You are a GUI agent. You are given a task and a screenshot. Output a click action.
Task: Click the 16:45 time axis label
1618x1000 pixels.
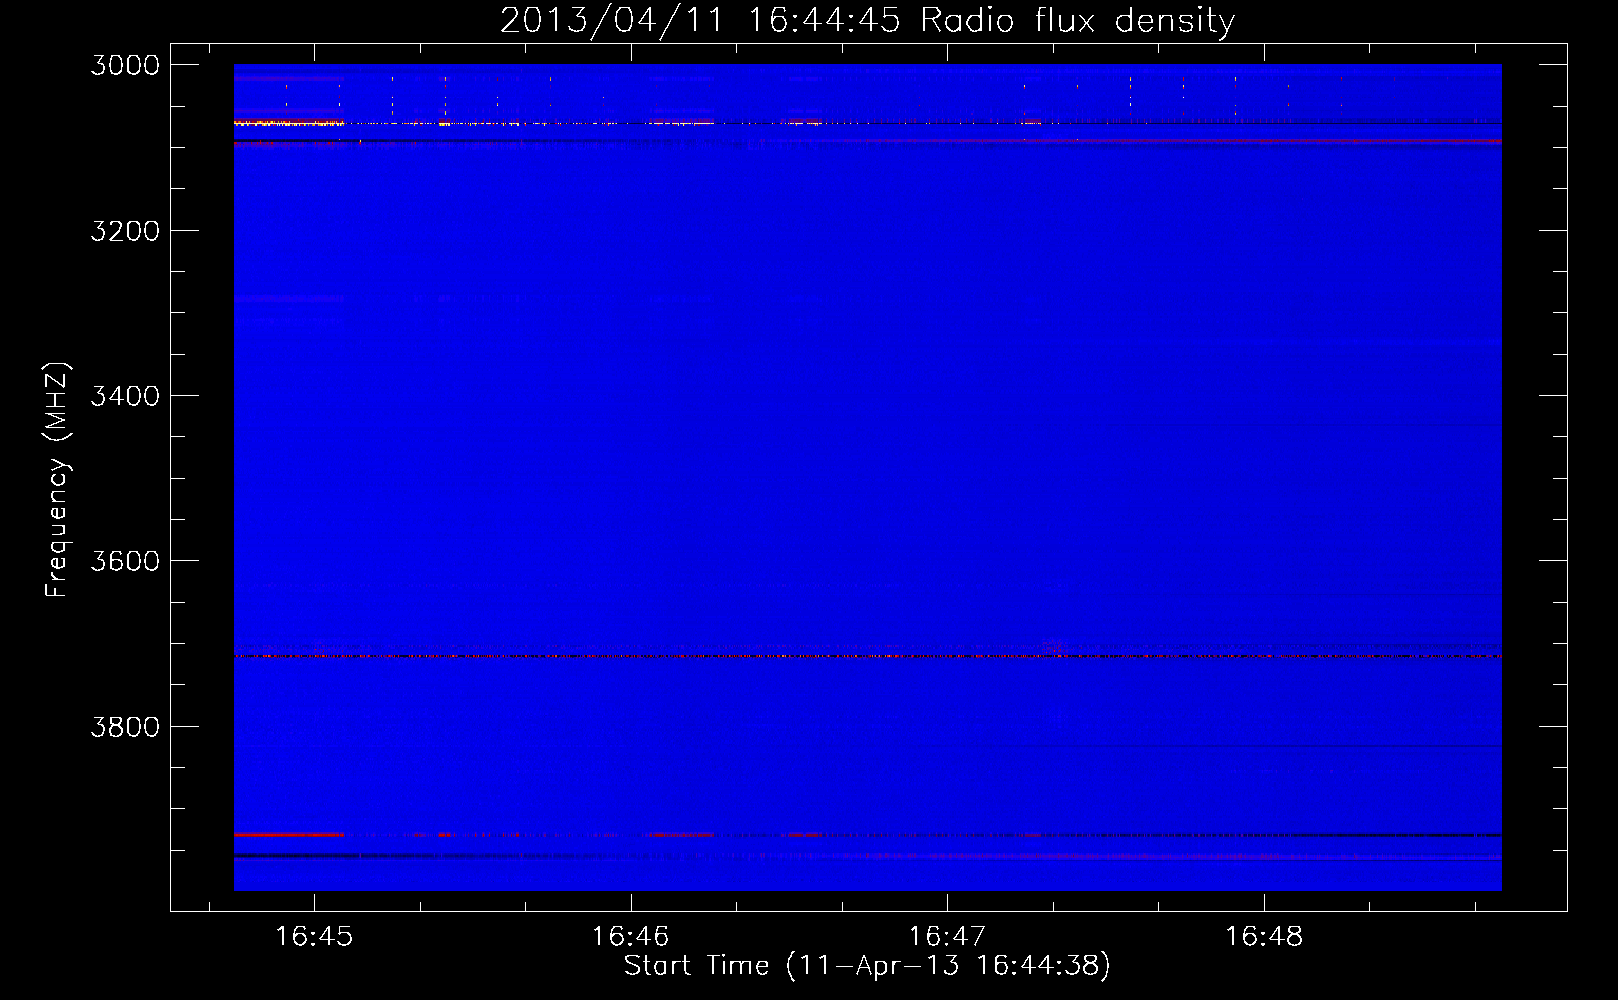pos(314,937)
